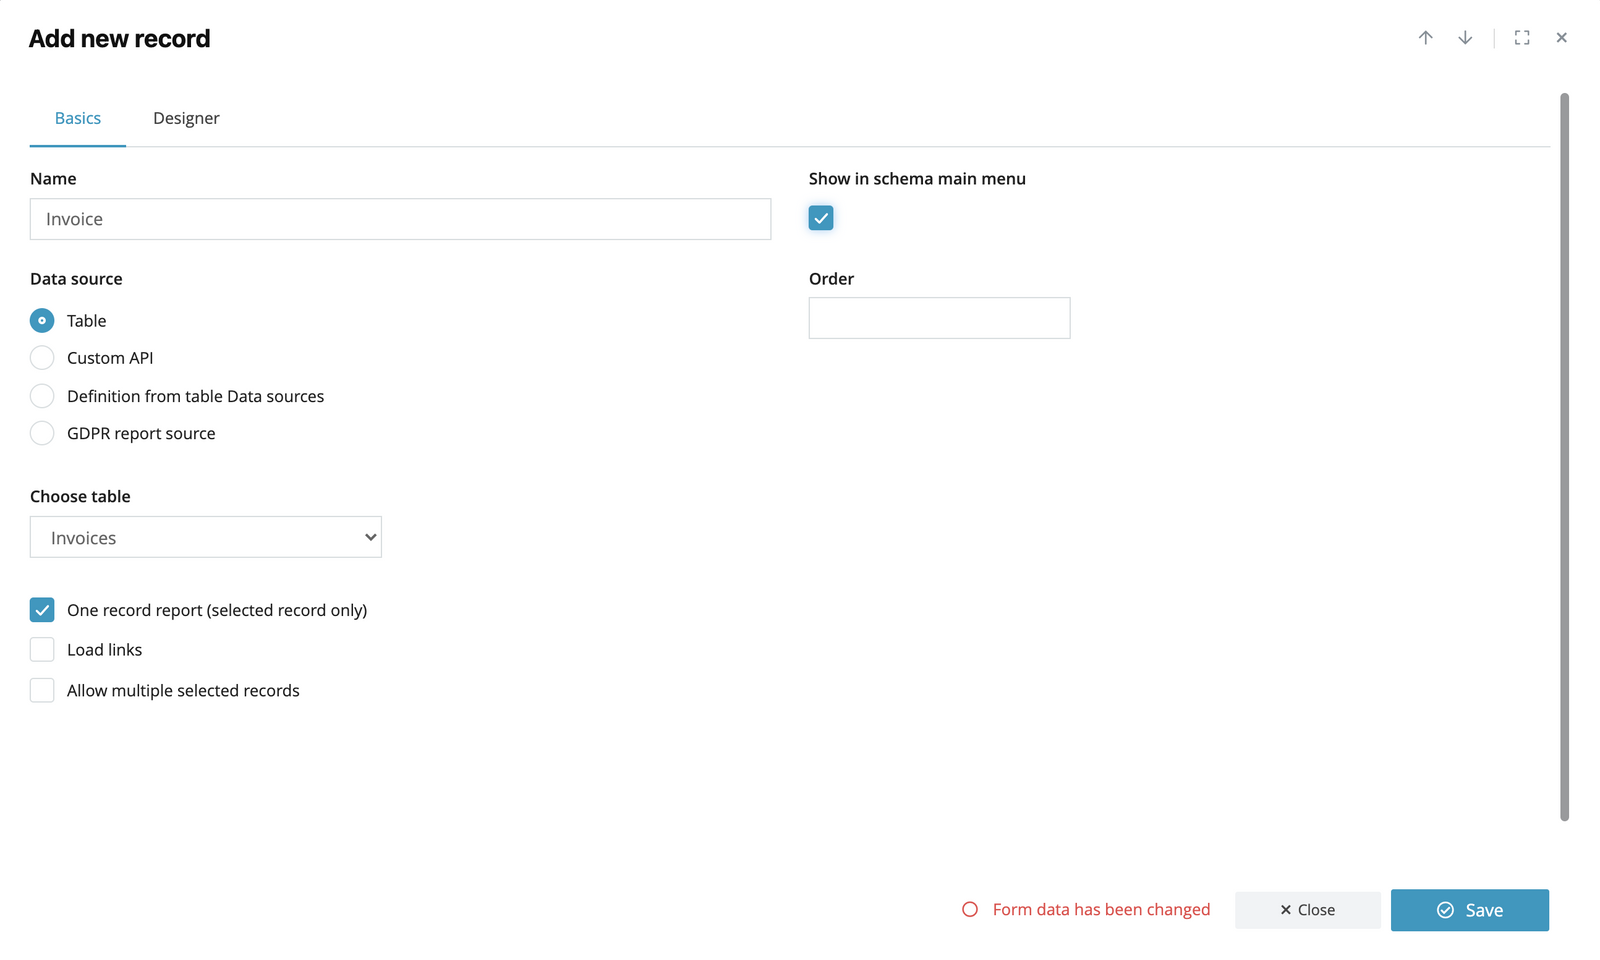Focus the Order input field
The image size is (1600, 960).
939,318
